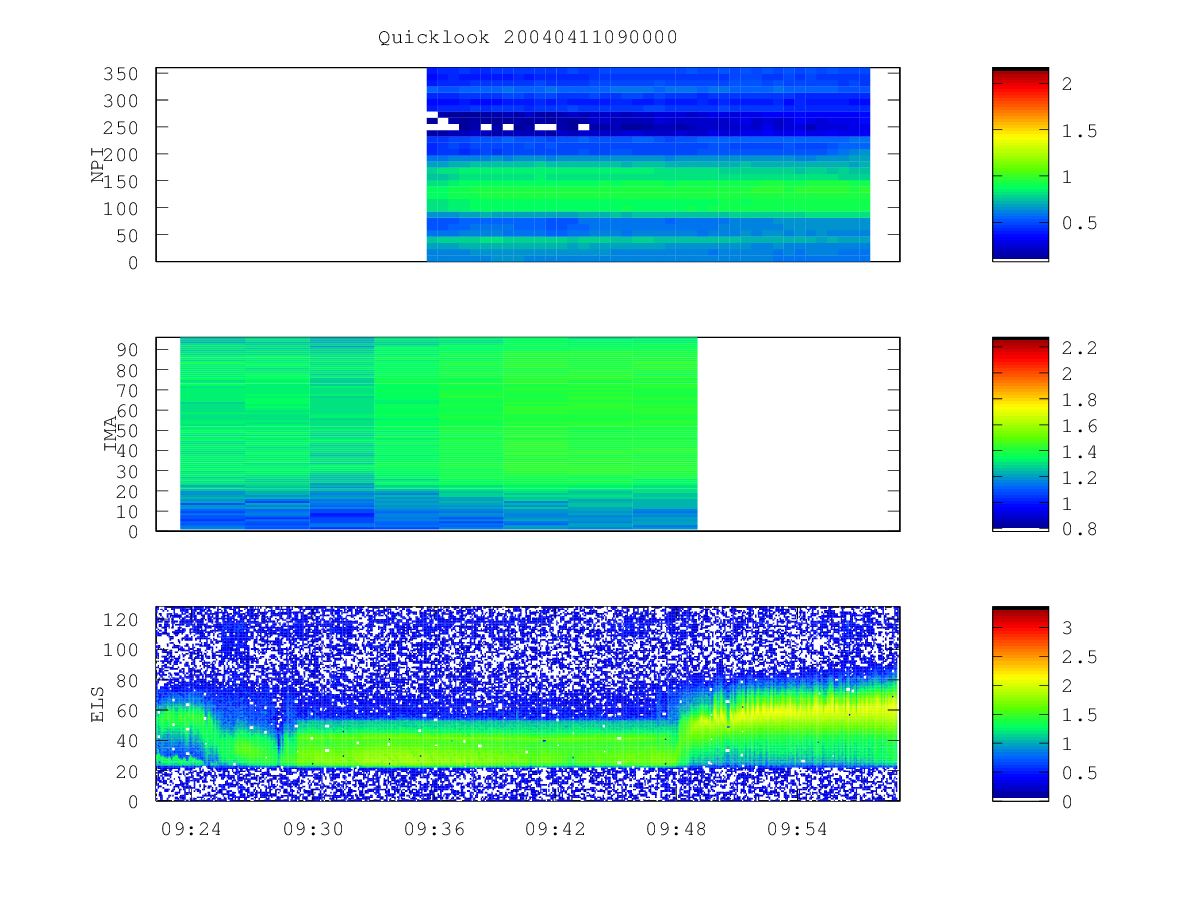Click the 2 value on NPI colorbar

click(x=1067, y=85)
